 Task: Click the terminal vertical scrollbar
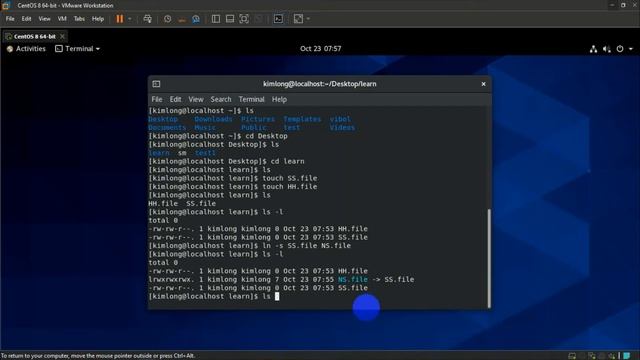tap(489, 258)
